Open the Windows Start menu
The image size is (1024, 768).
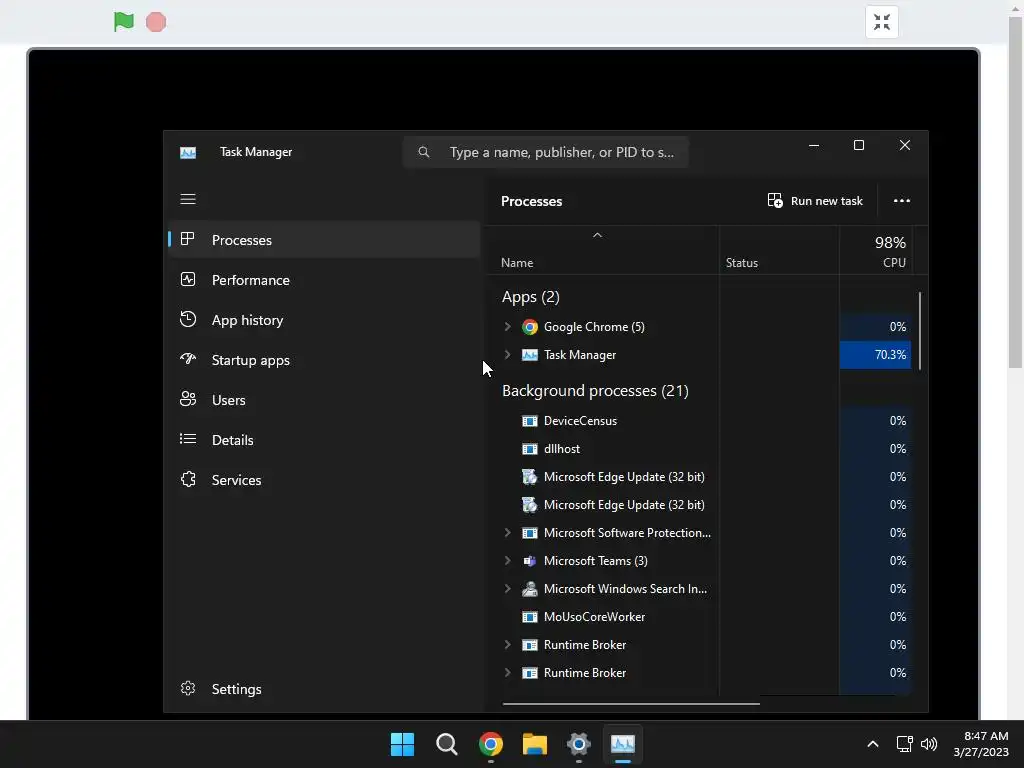402,744
